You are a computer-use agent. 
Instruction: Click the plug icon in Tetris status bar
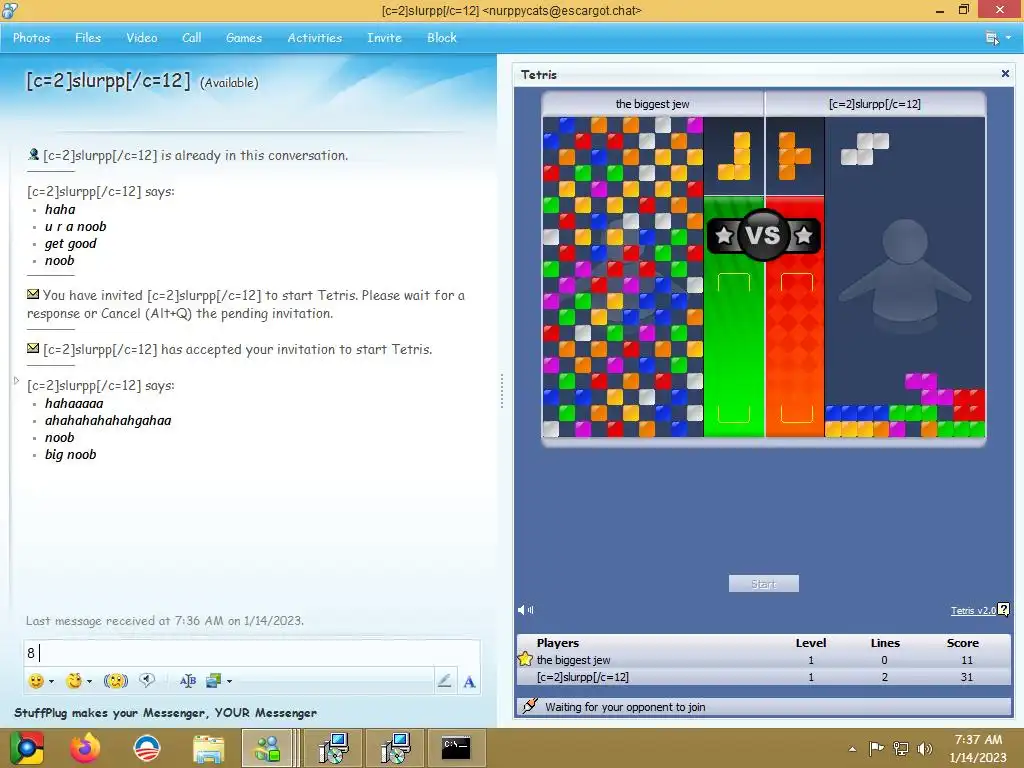click(x=530, y=706)
